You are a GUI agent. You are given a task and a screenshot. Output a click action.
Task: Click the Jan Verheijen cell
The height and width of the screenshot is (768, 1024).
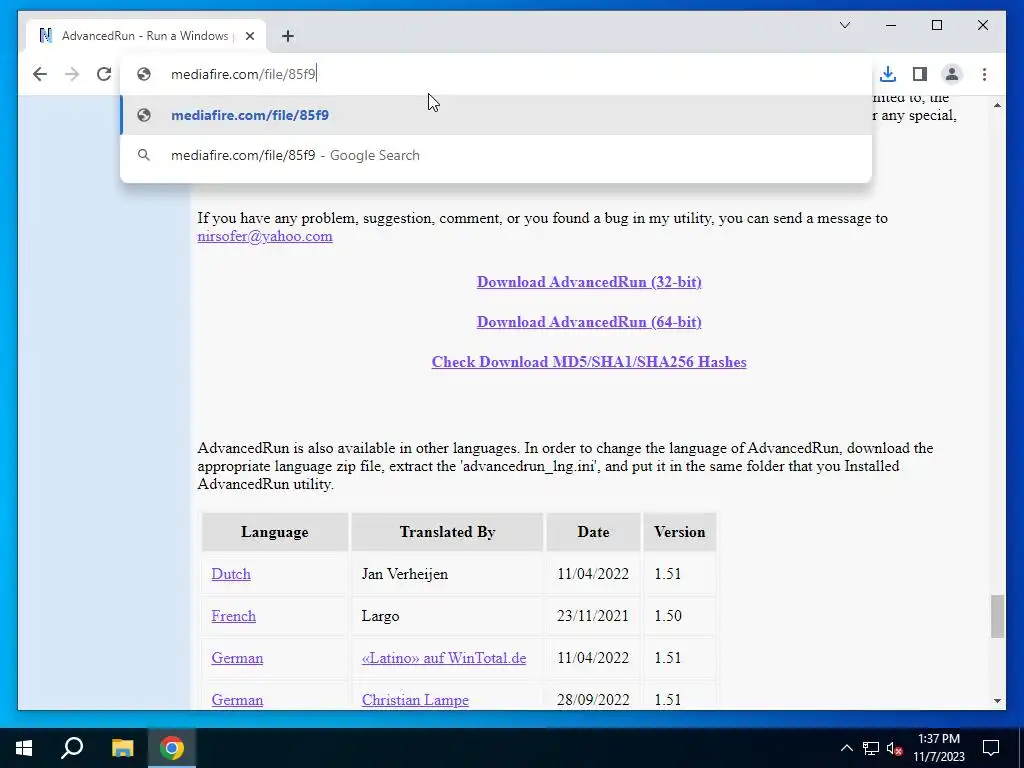coord(447,574)
